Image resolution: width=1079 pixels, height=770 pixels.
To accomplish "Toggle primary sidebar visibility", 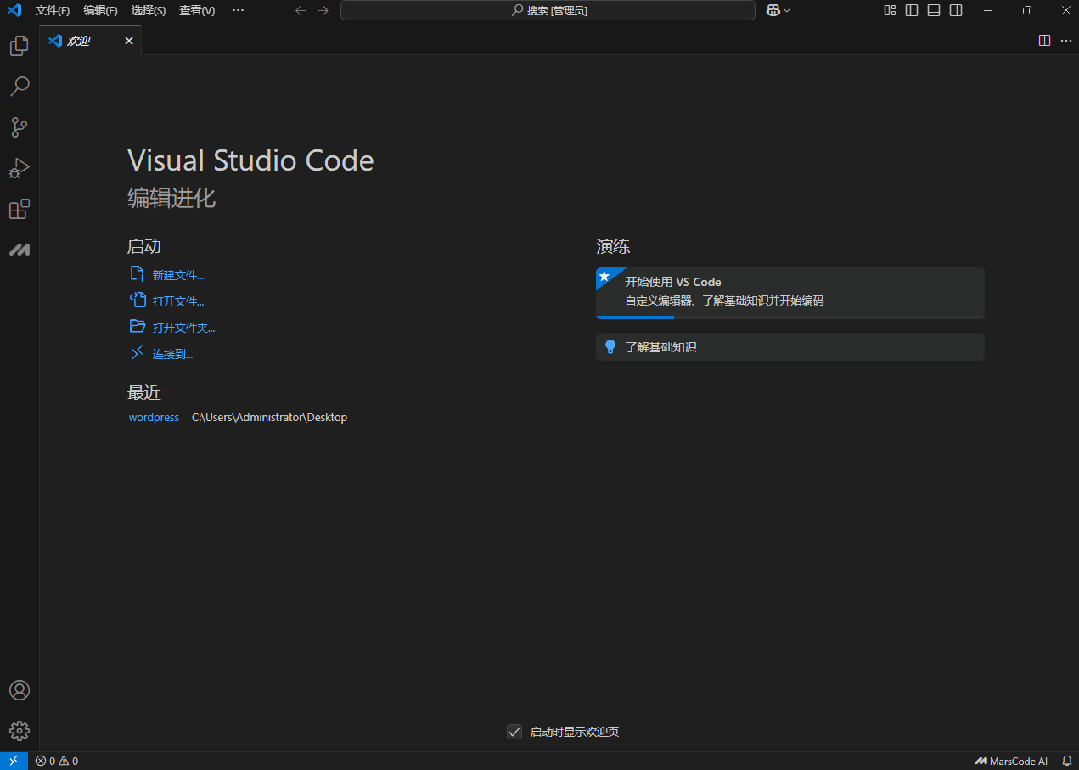I will (x=912, y=10).
